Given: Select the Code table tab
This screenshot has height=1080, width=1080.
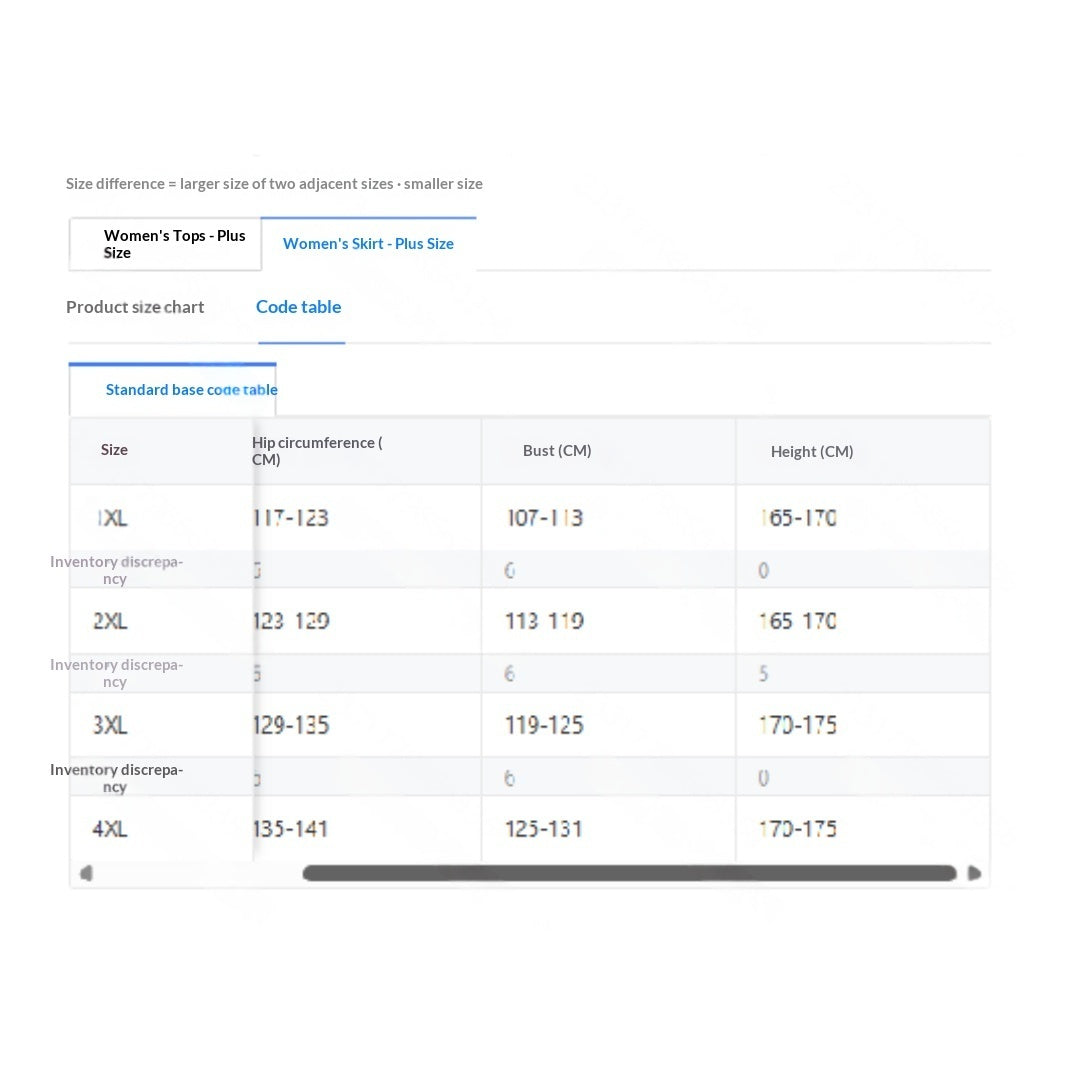Looking at the screenshot, I should (299, 307).
